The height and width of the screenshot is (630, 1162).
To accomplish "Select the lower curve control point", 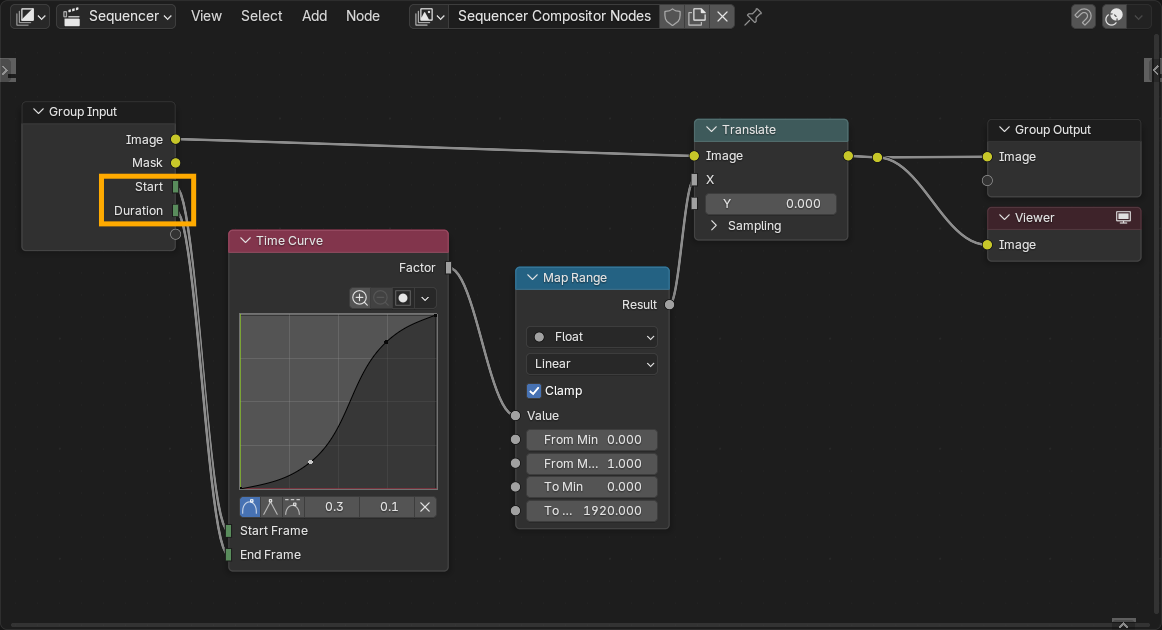I will point(311,462).
